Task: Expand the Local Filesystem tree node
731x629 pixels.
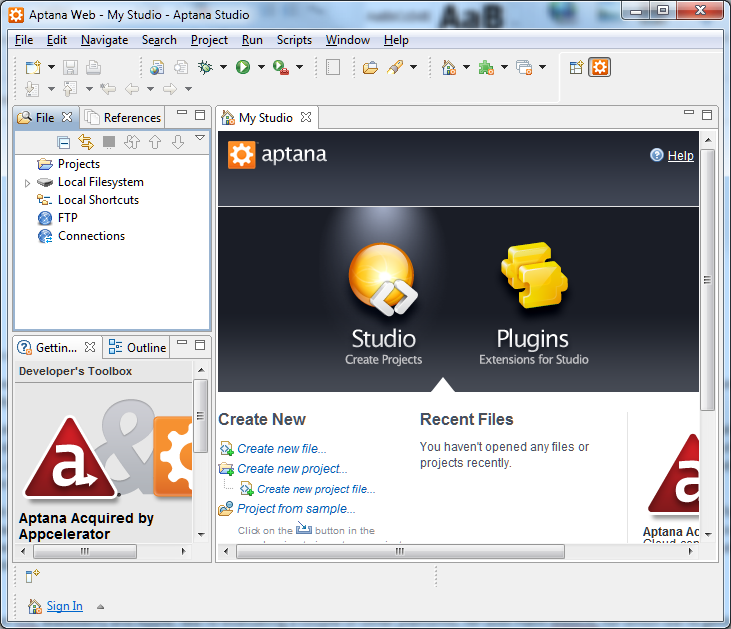Action: click(27, 183)
